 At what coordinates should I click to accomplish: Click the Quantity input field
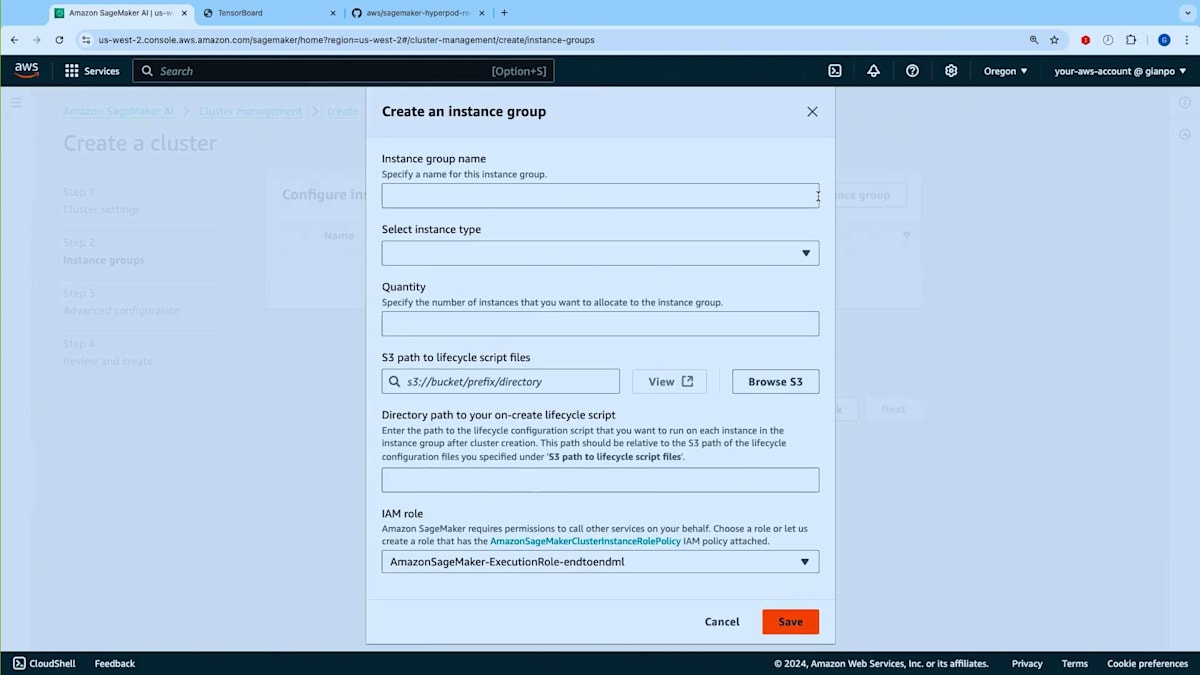point(600,324)
